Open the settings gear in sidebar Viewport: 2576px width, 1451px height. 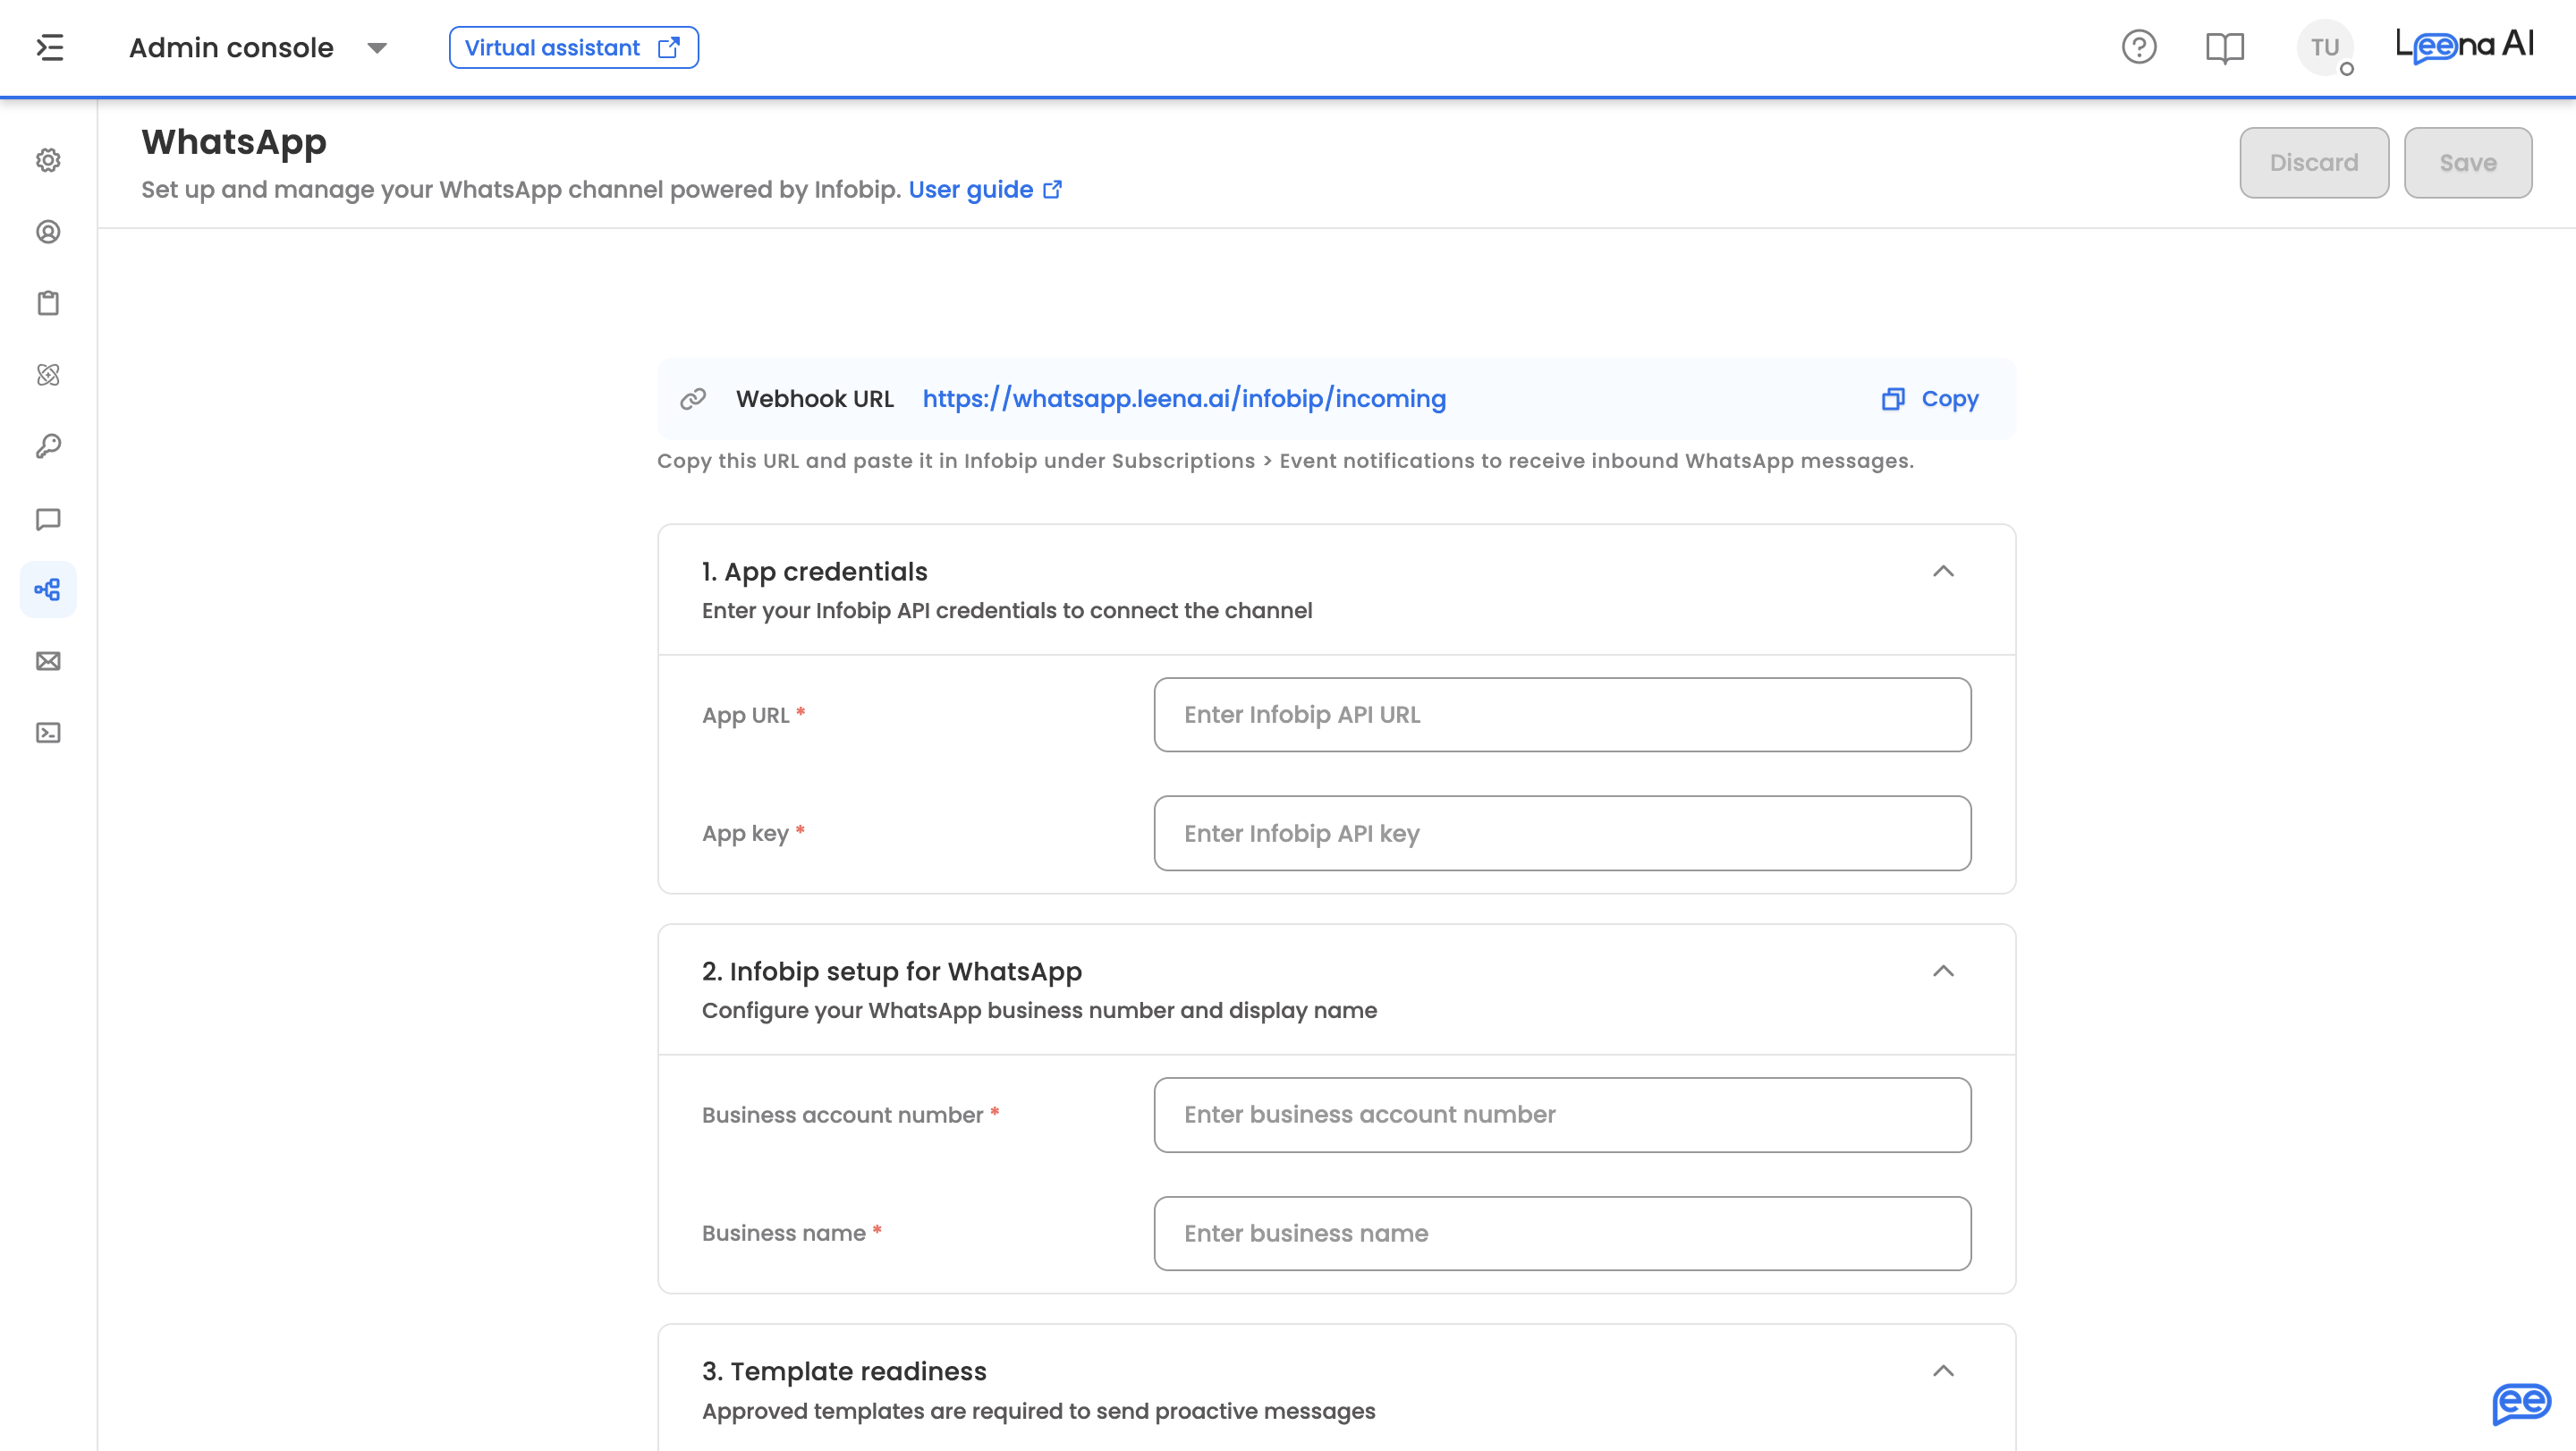48,160
